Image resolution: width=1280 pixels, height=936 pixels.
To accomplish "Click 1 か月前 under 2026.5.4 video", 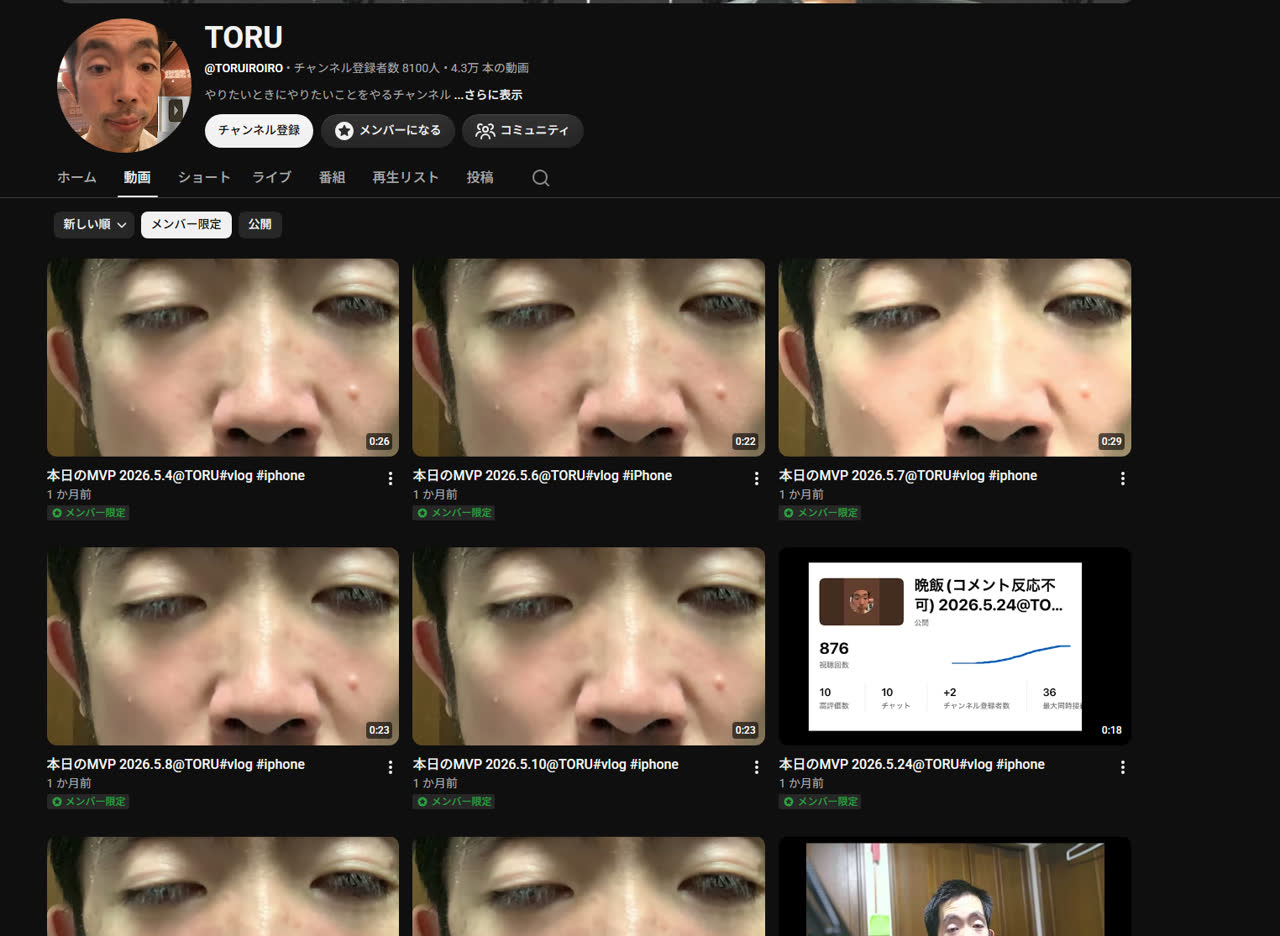I will point(70,494).
